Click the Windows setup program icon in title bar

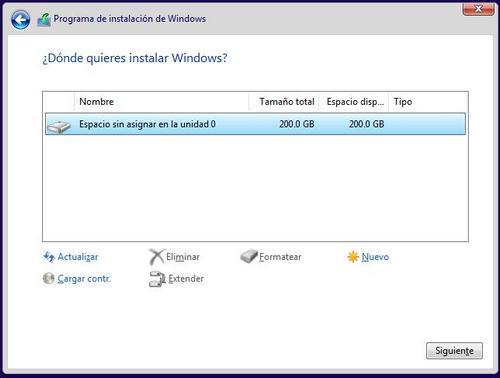coord(44,20)
